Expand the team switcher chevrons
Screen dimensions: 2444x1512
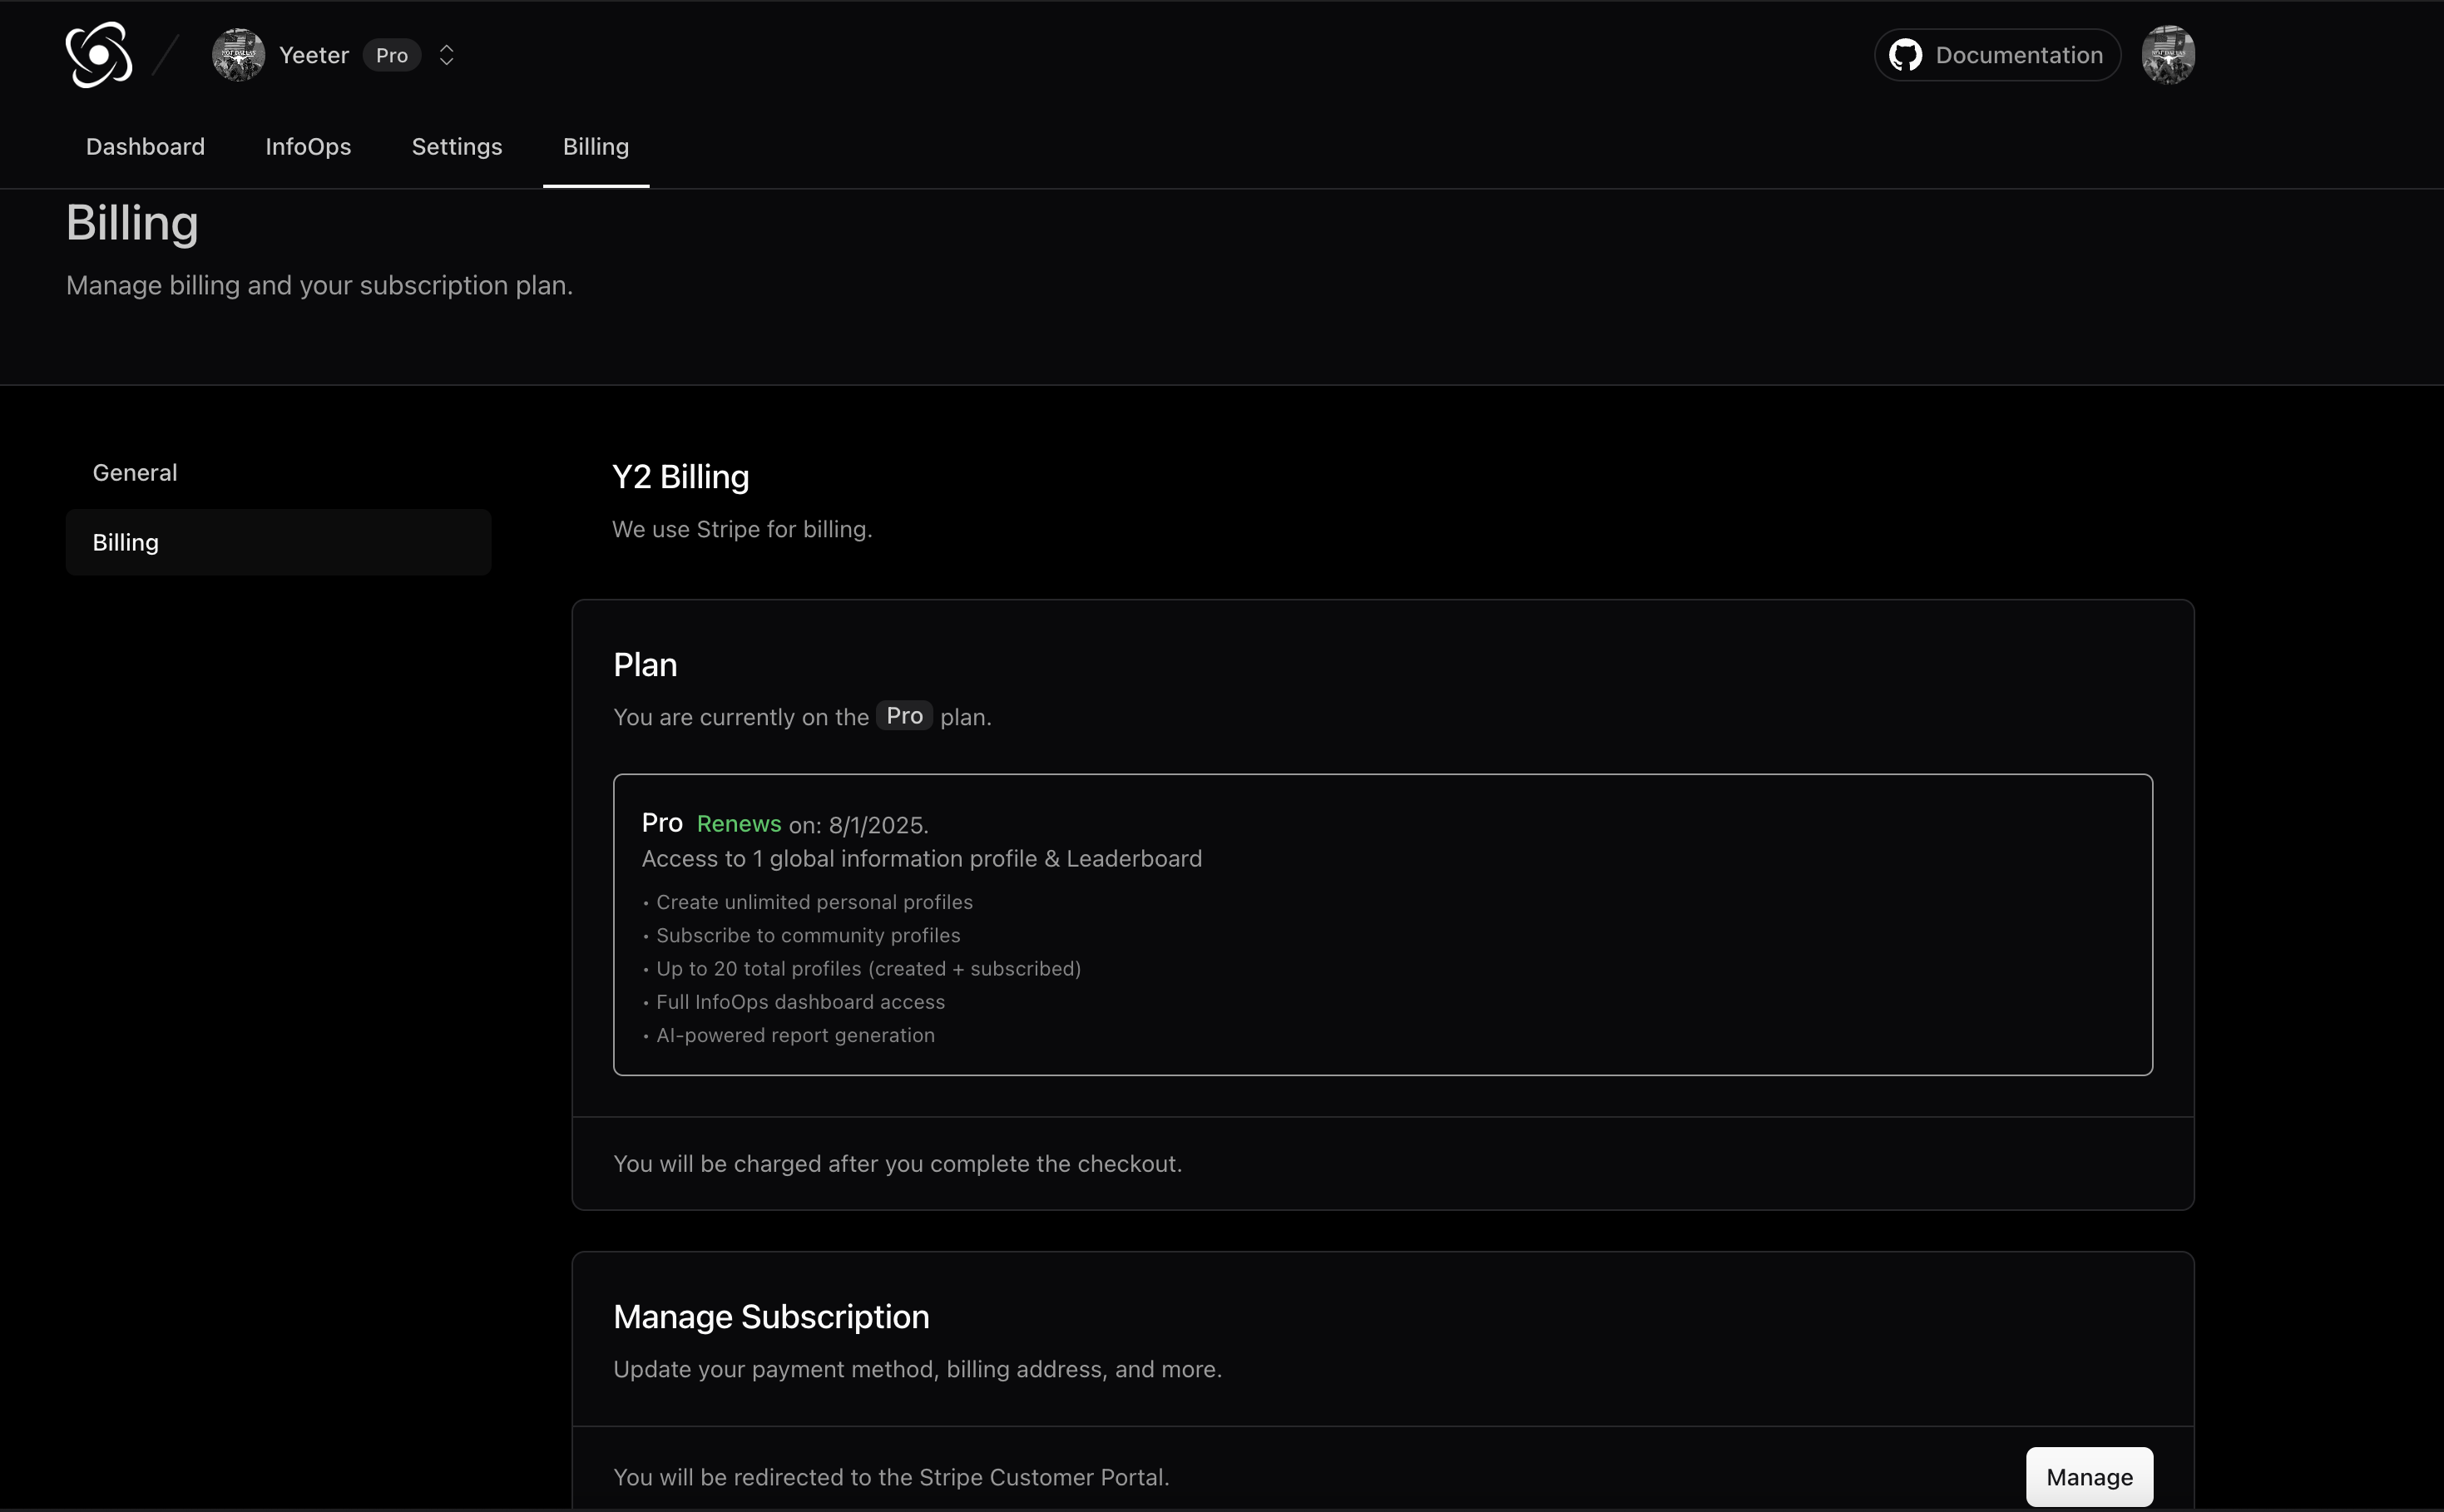(447, 55)
